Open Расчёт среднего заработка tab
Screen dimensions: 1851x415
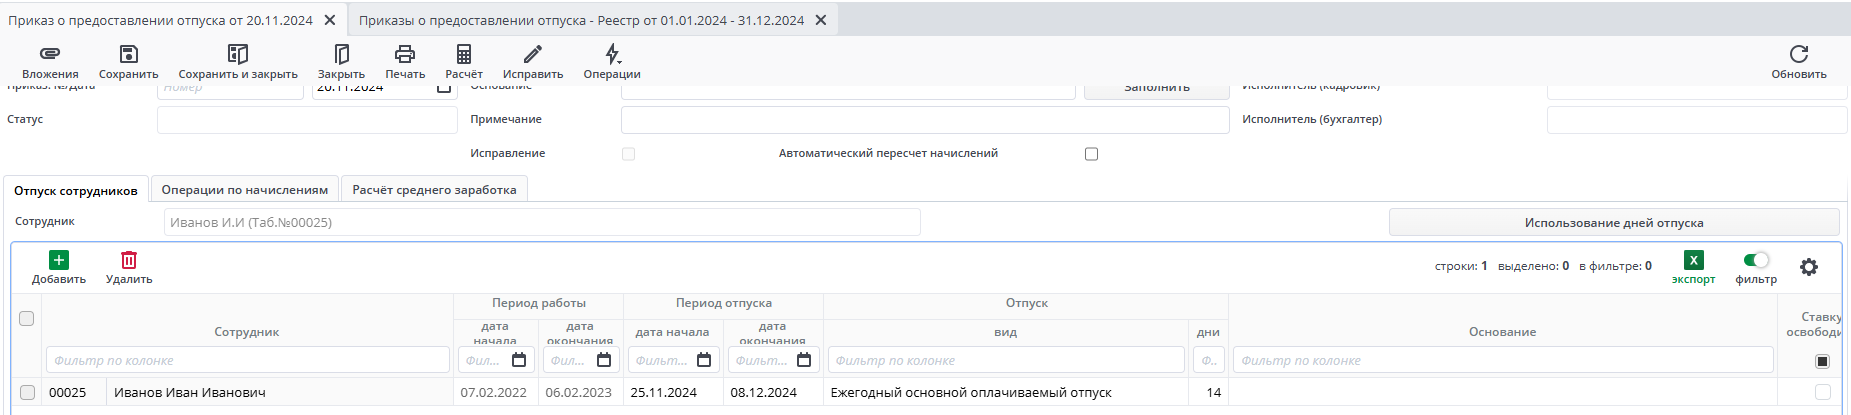434,190
